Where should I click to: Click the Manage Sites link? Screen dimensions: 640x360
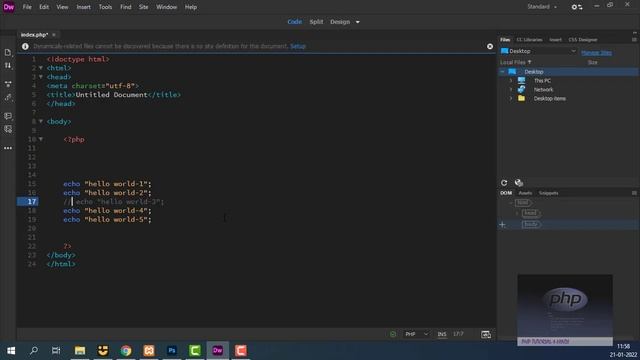click(x=596, y=53)
